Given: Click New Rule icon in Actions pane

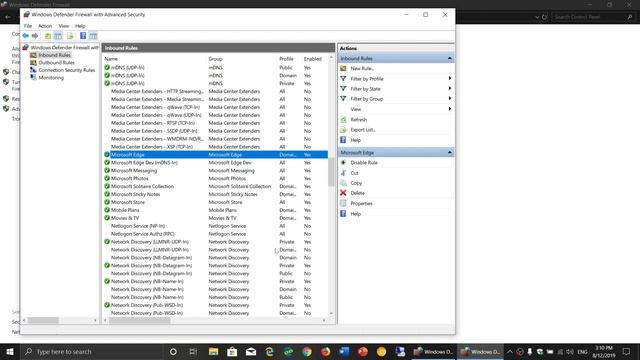Looking at the screenshot, I should 343,68.
